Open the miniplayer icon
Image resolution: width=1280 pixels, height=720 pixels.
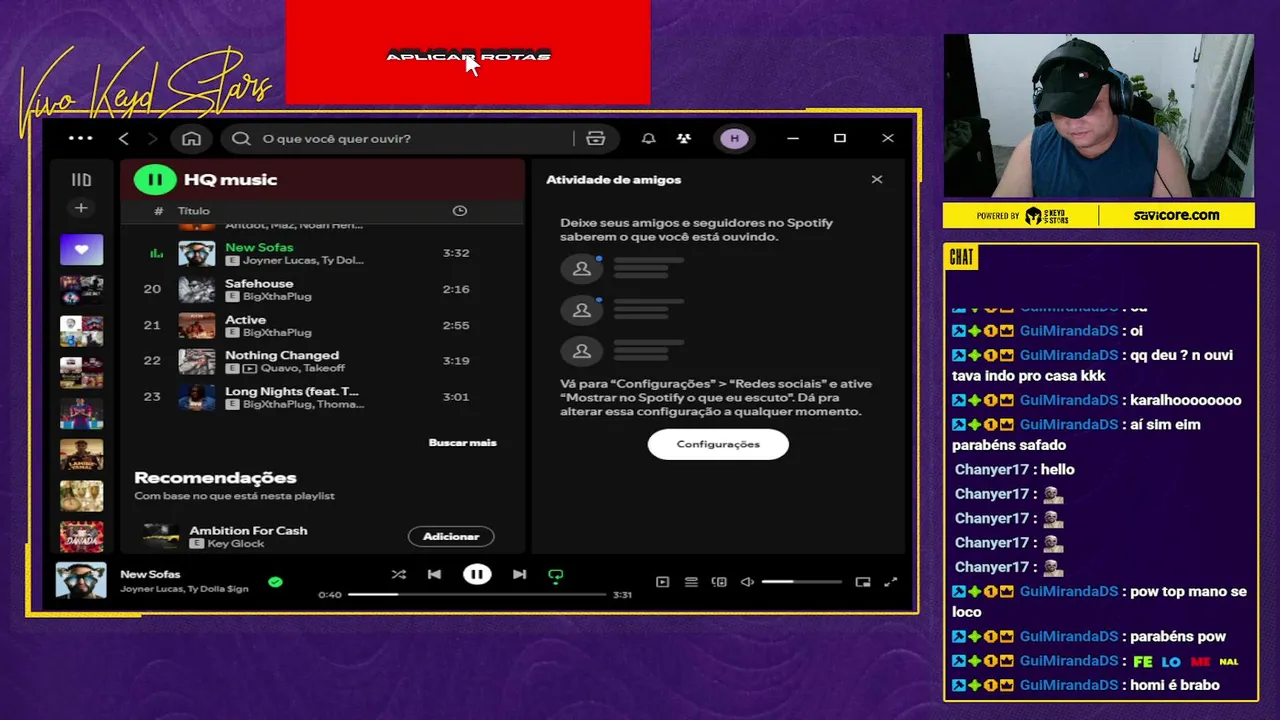tap(863, 582)
